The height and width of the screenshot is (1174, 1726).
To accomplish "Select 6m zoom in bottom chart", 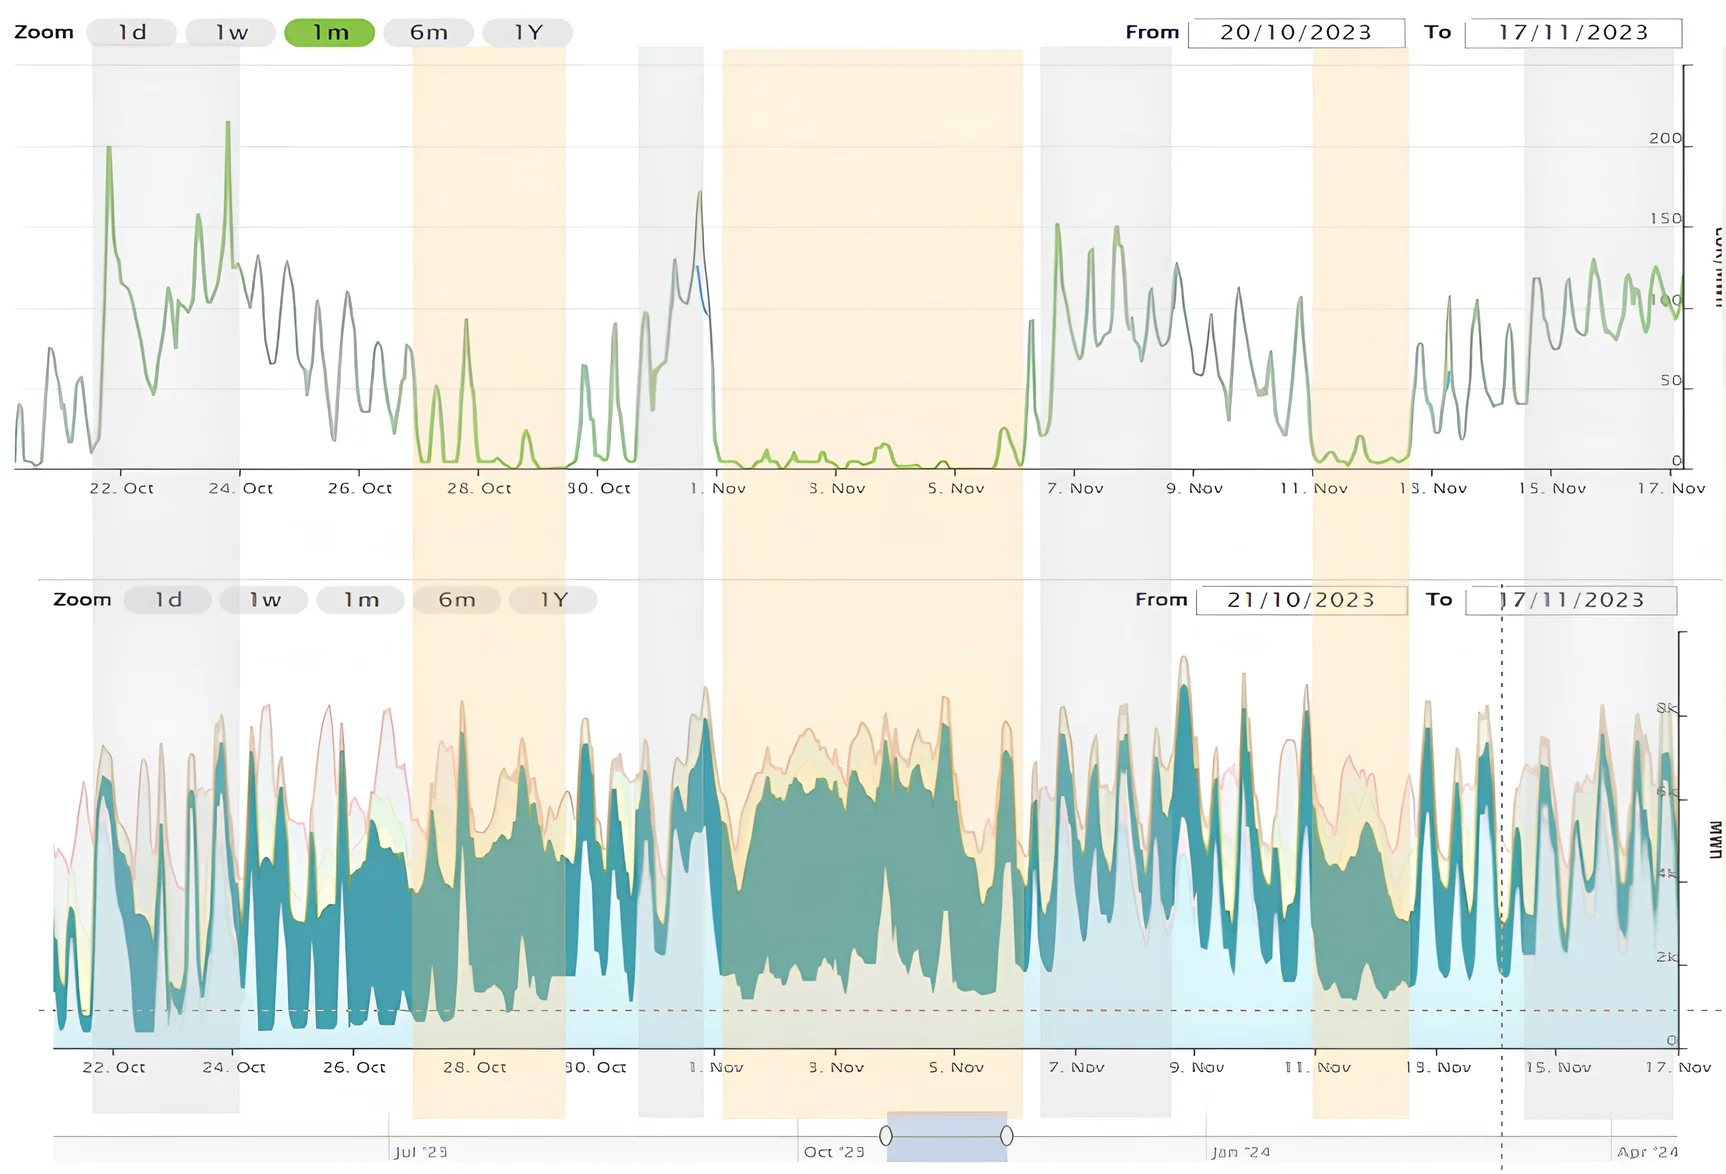I will (x=457, y=600).
